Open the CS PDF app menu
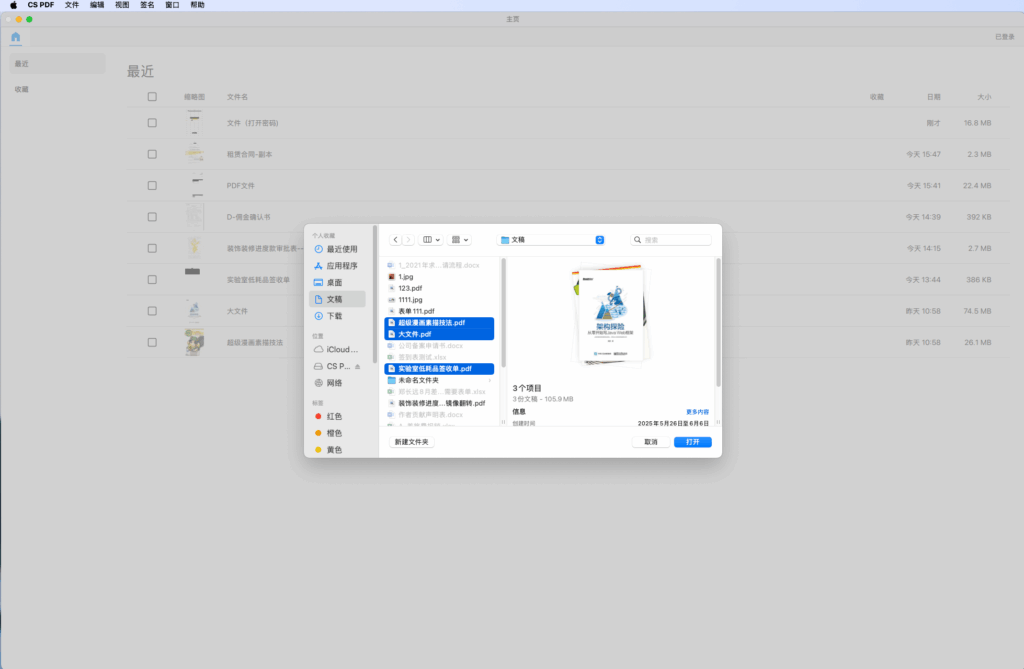This screenshot has height=669, width=1024. pos(40,5)
